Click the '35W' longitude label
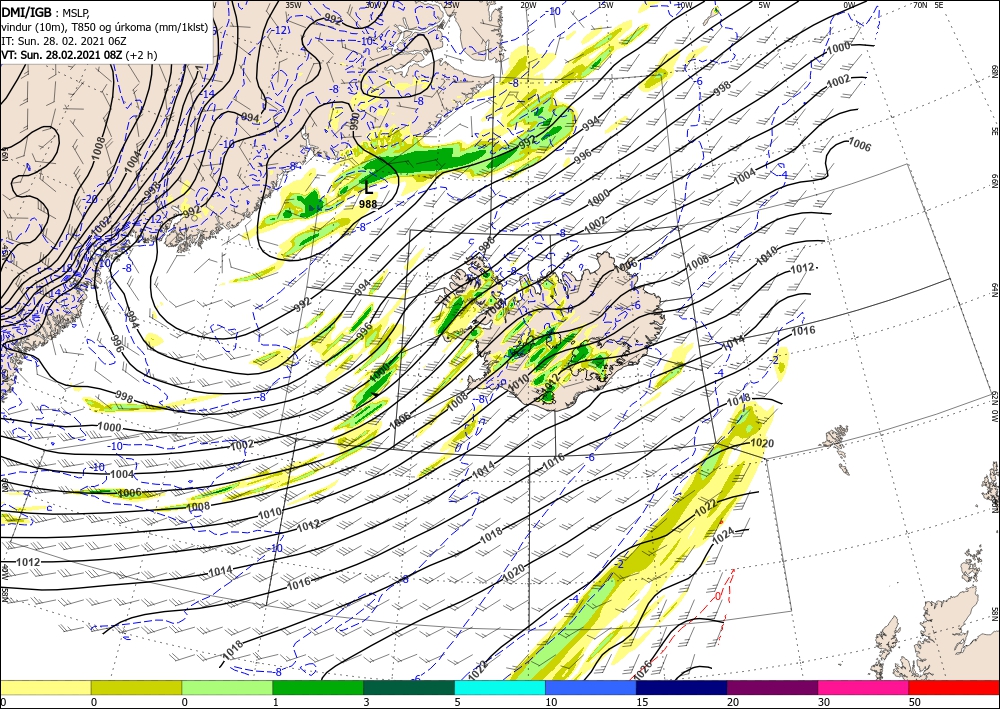The width and height of the screenshot is (1000, 709). coord(293,4)
